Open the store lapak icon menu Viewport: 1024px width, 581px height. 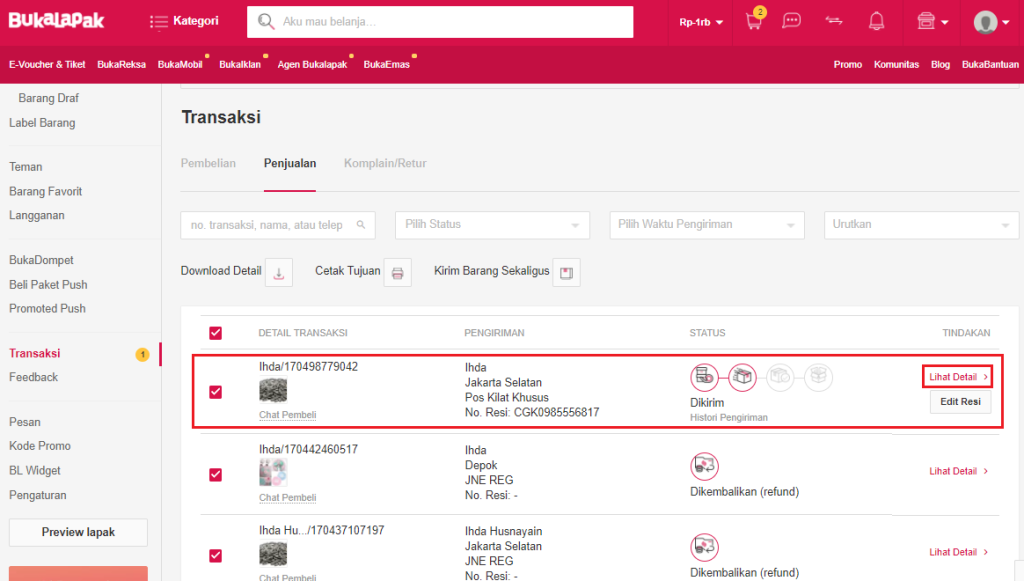(933, 22)
